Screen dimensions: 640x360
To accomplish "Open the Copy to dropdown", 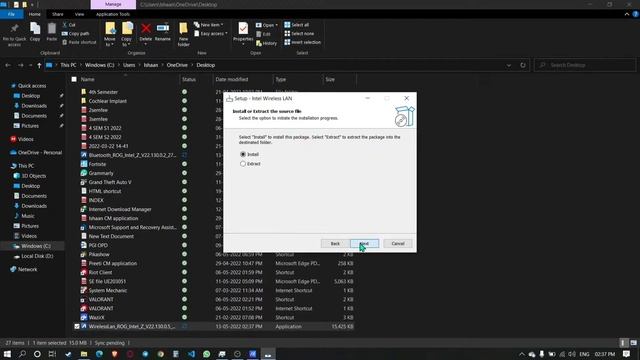I will [x=127, y=34].
